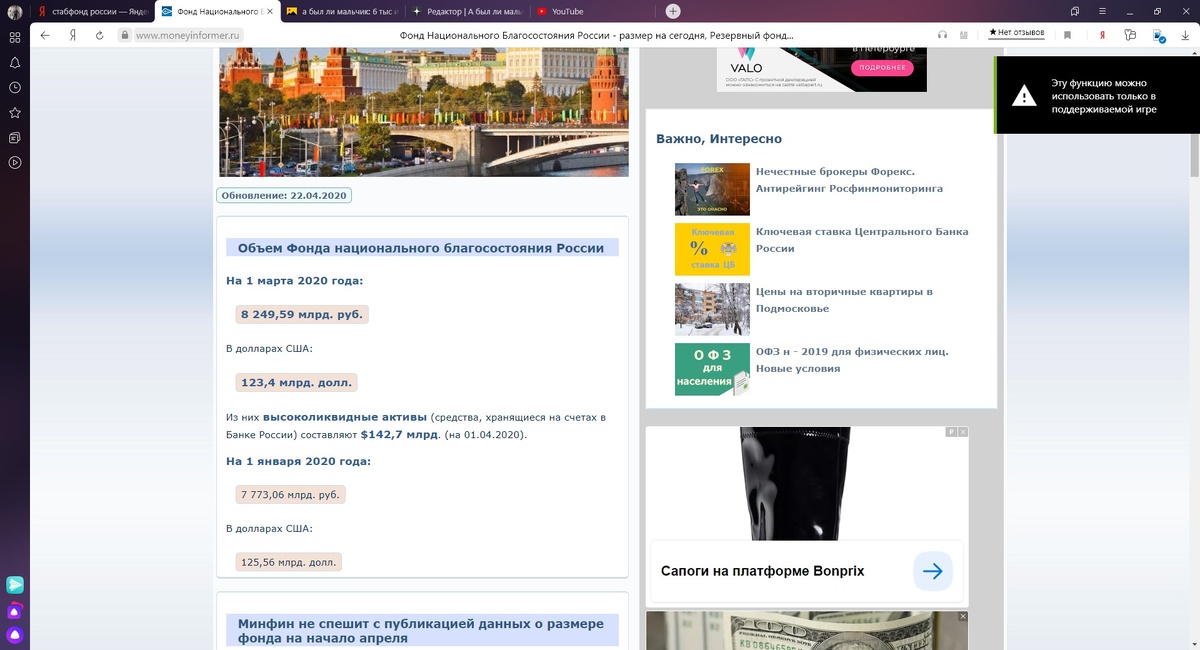Open collections icon in sidebar
Viewport: 1200px width, 650px height.
click(15, 137)
